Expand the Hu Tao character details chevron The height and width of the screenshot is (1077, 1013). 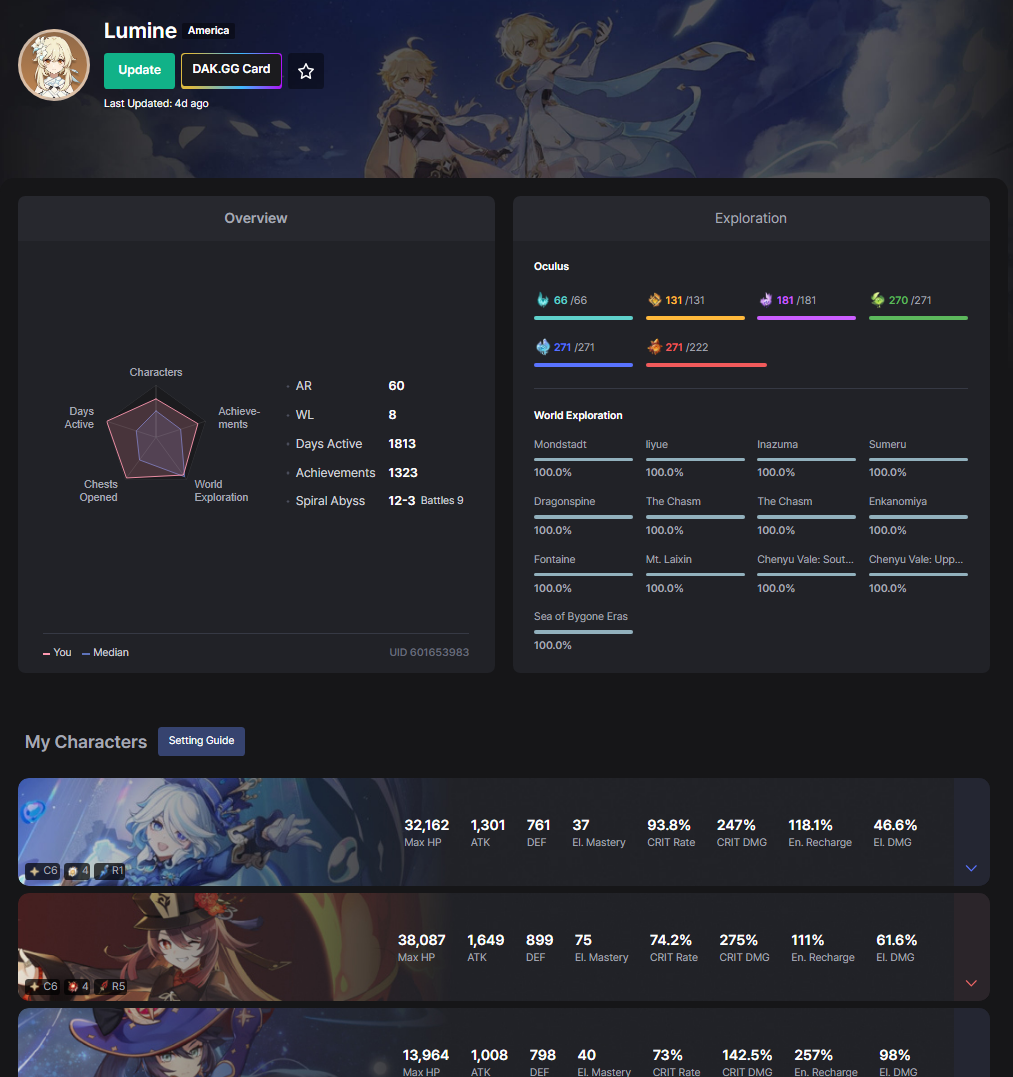[971, 983]
